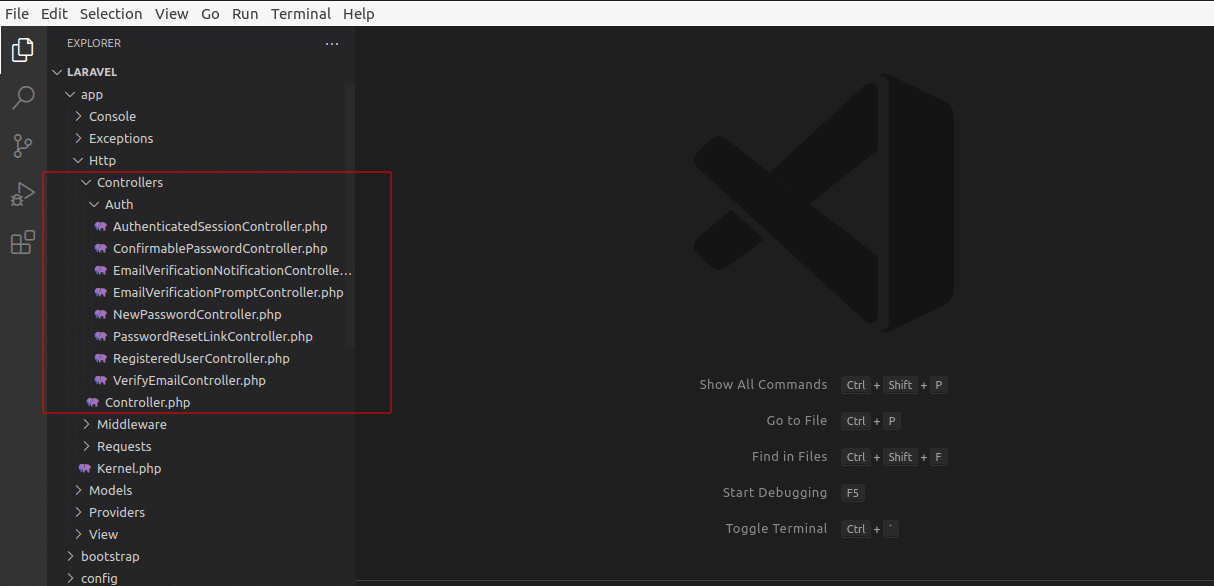Open the Extensions view icon
This screenshot has width=1214, height=586.
[x=22, y=242]
